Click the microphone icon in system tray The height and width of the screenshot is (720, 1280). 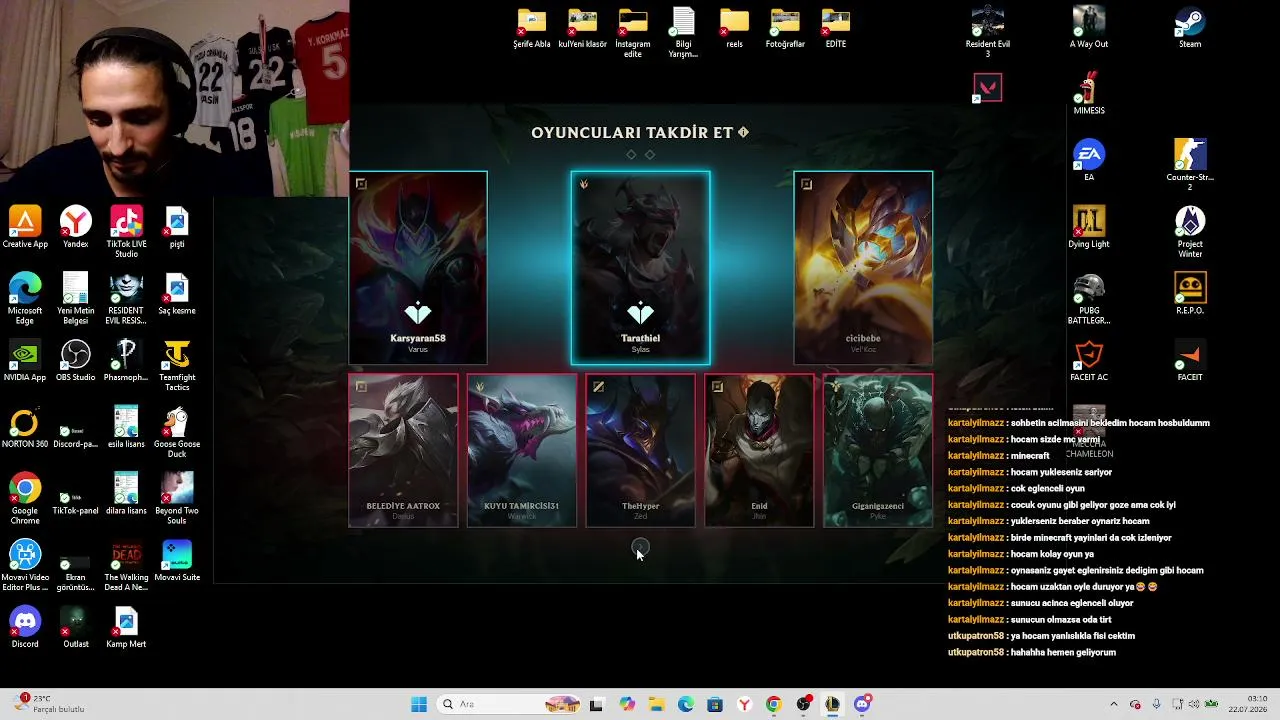[x=1157, y=704]
